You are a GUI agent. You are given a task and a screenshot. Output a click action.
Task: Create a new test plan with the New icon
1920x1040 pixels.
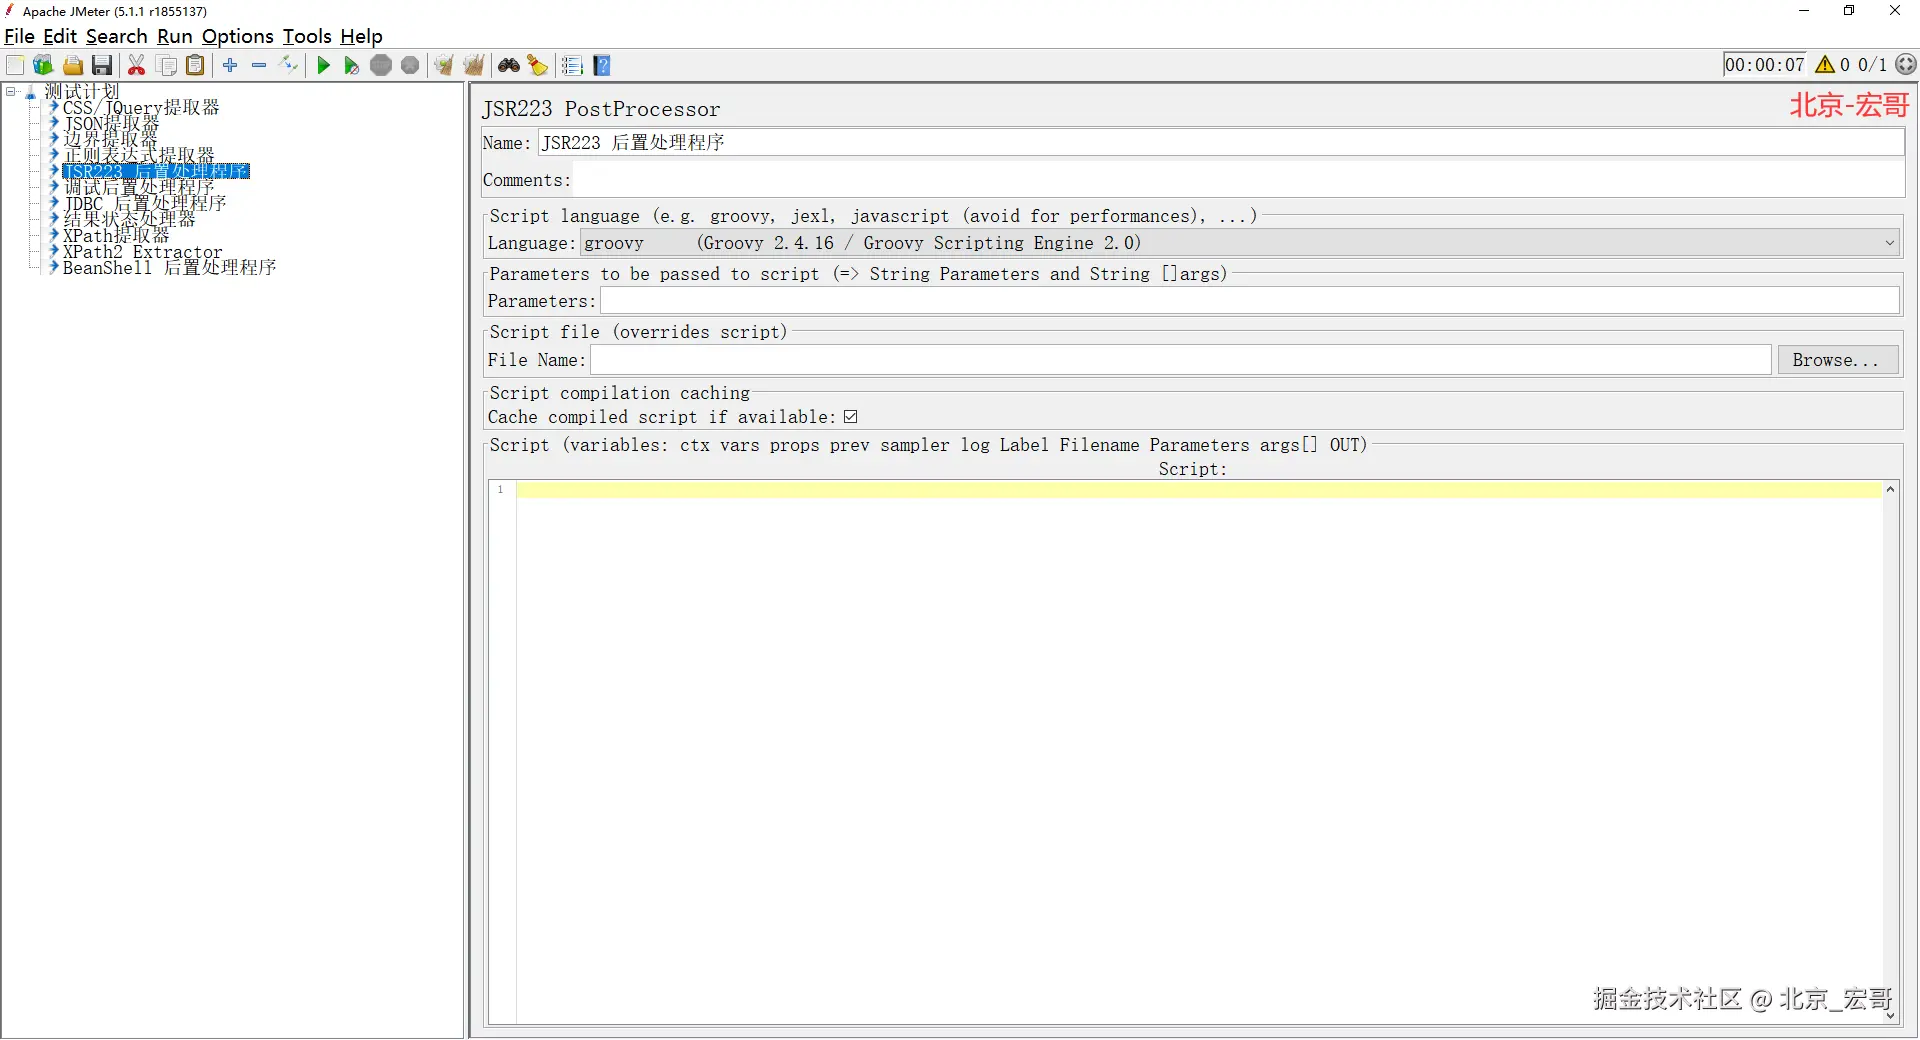click(x=15, y=66)
